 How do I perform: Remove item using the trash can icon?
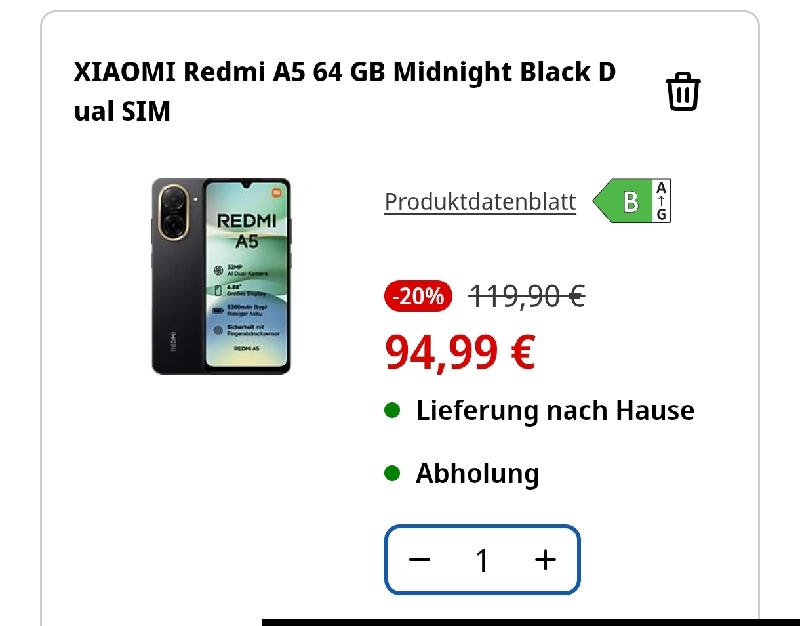pyautogui.click(x=683, y=91)
